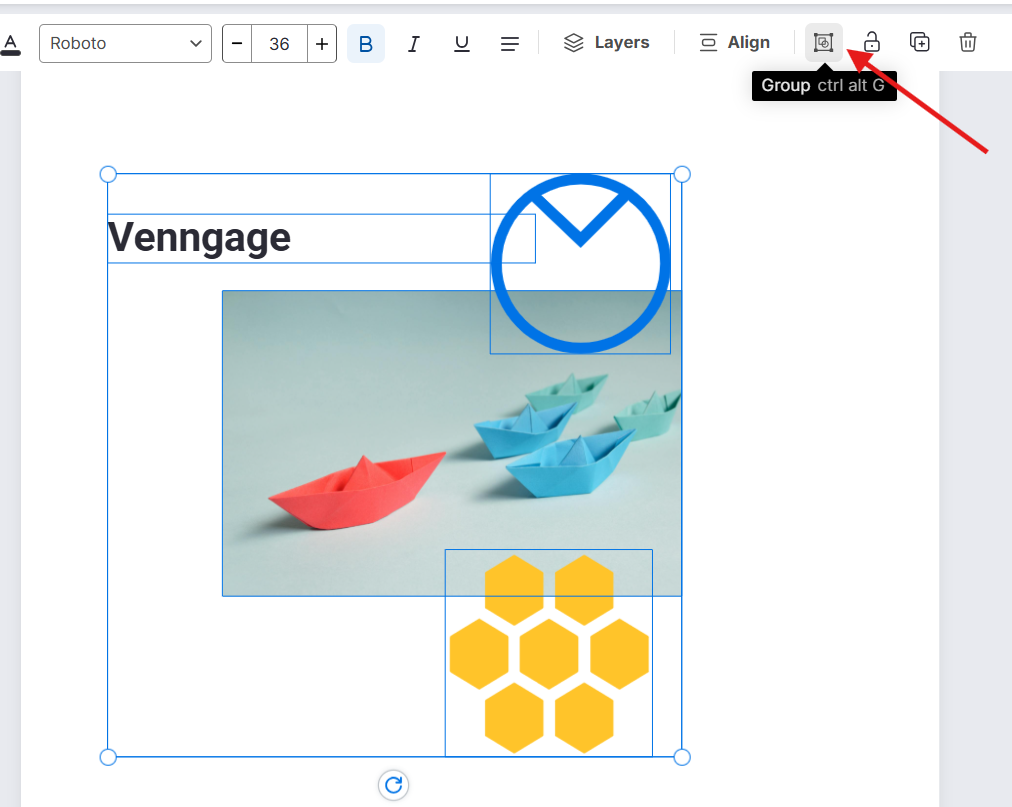Screen dimensions: 1012x807
Task: Decrease font size with minus button
Action: [237, 44]
